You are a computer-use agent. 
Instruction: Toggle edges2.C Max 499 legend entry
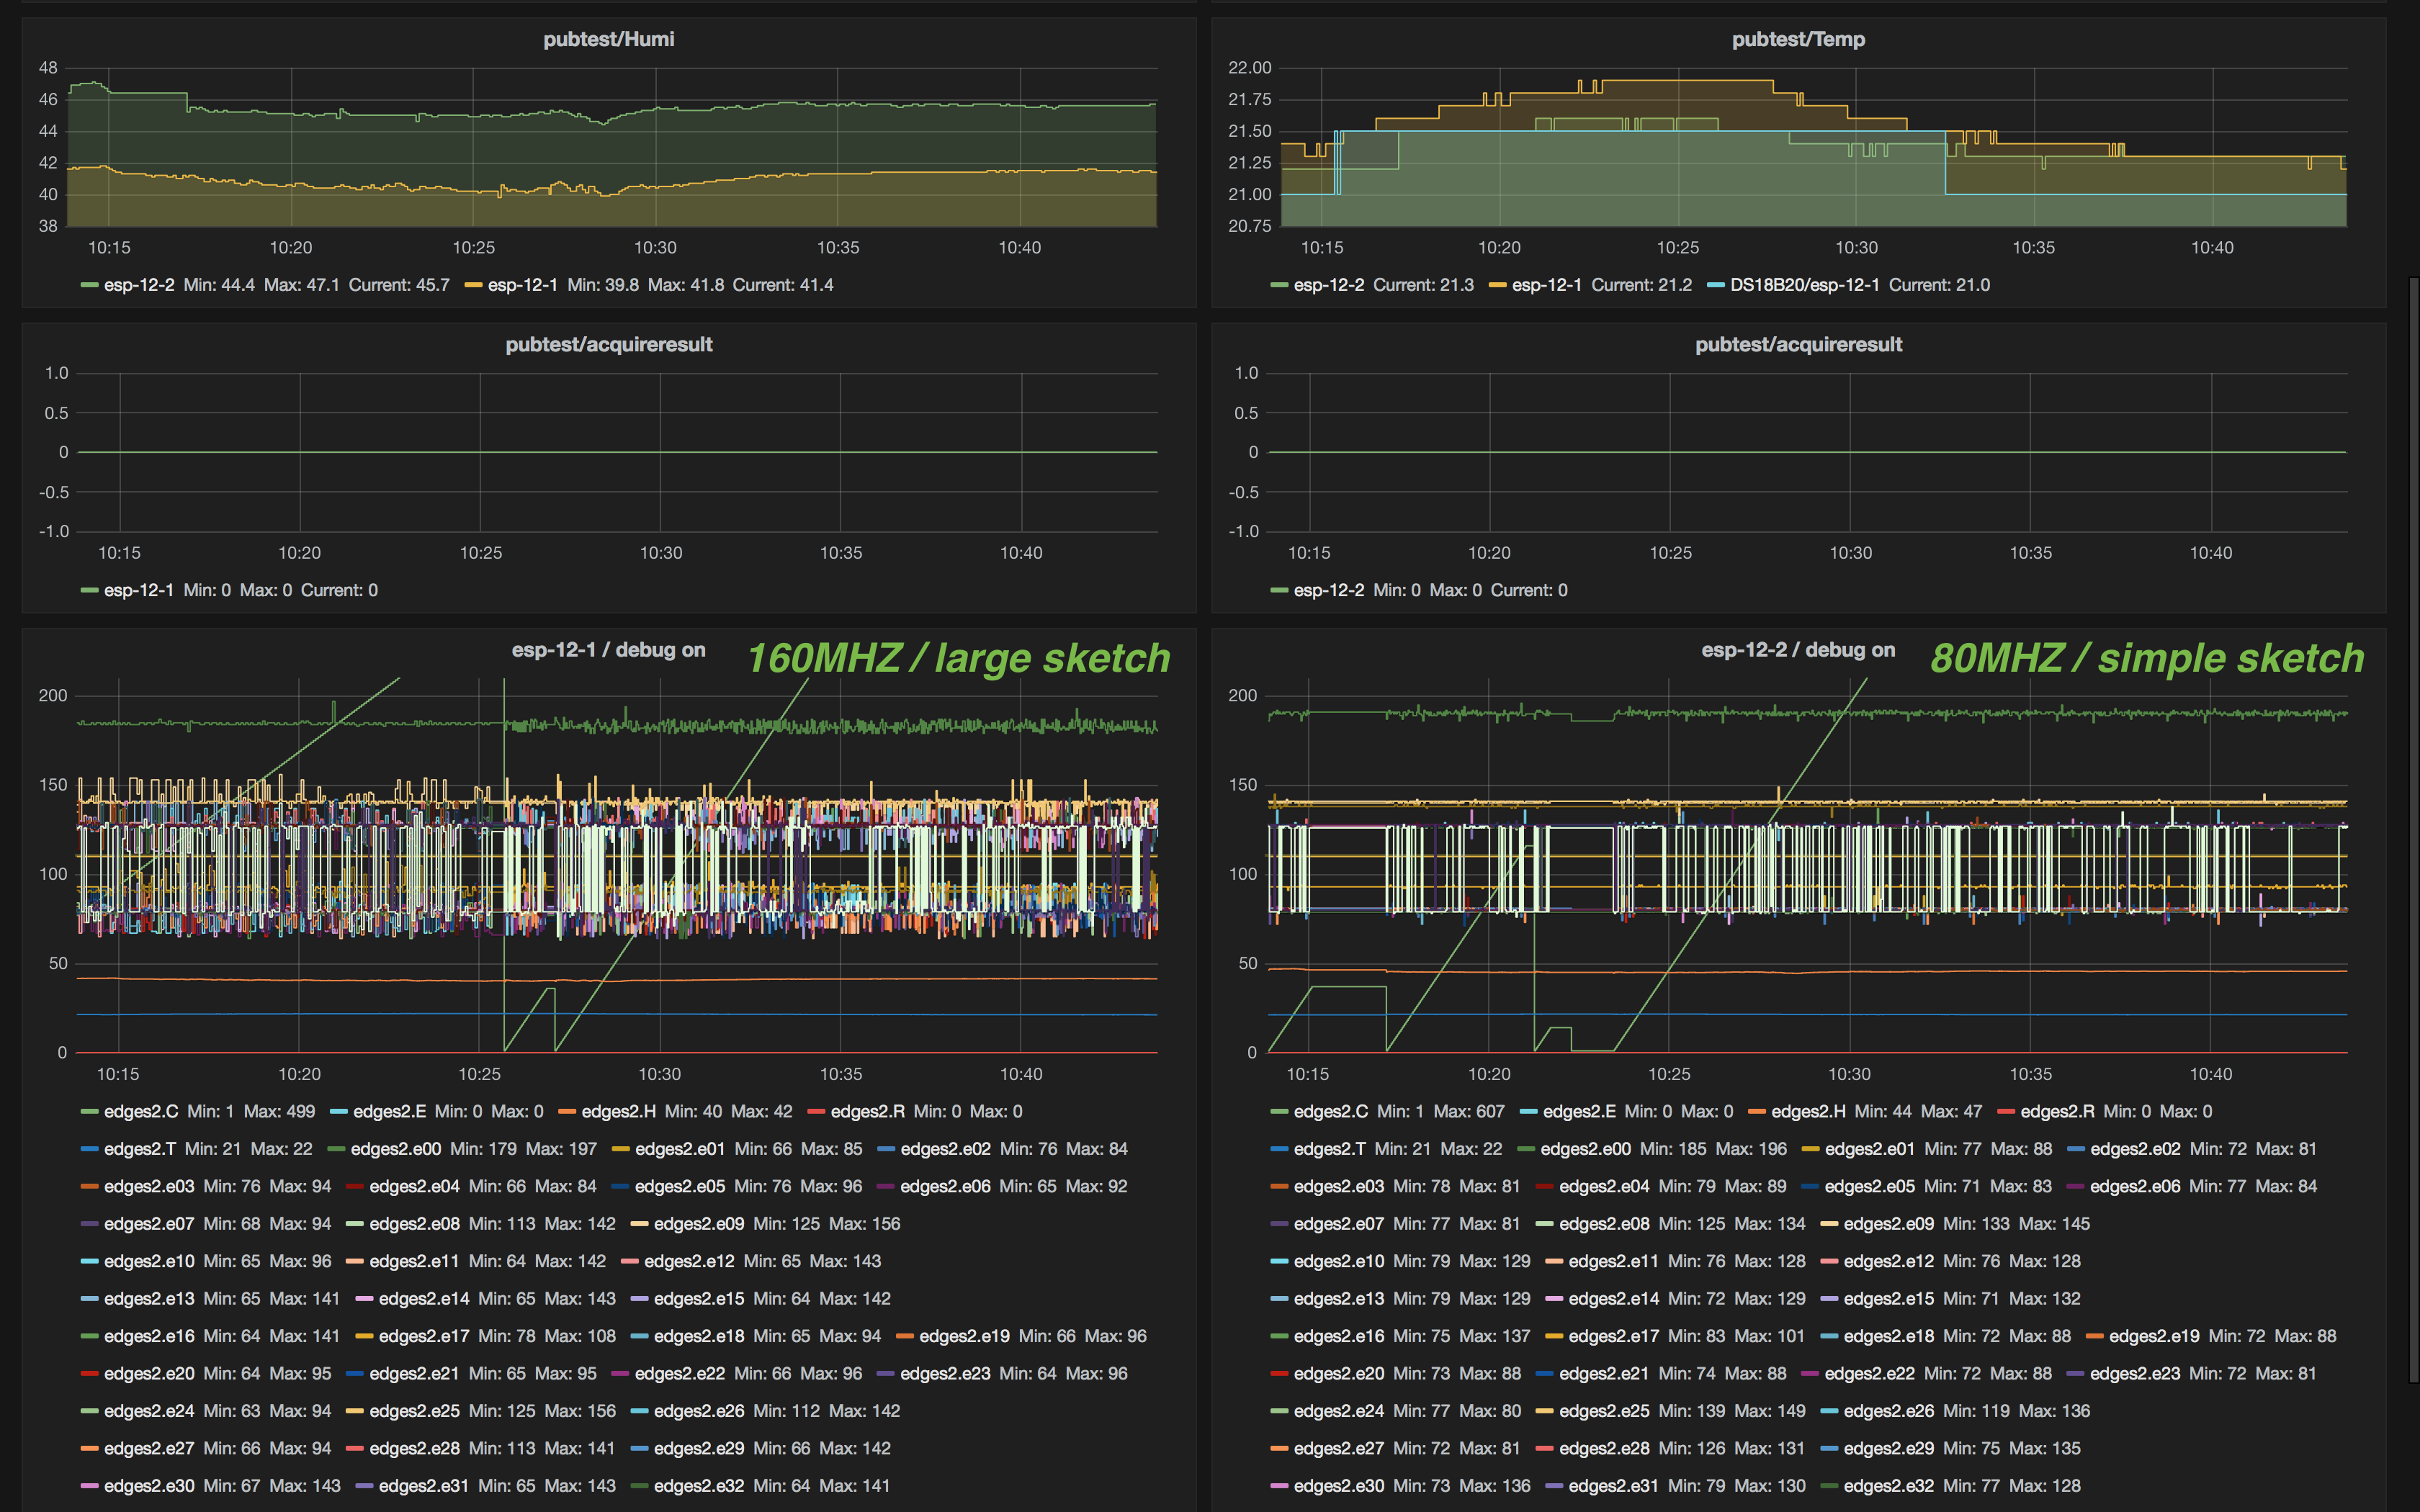pyautogui.click(x=141, y=1111)
